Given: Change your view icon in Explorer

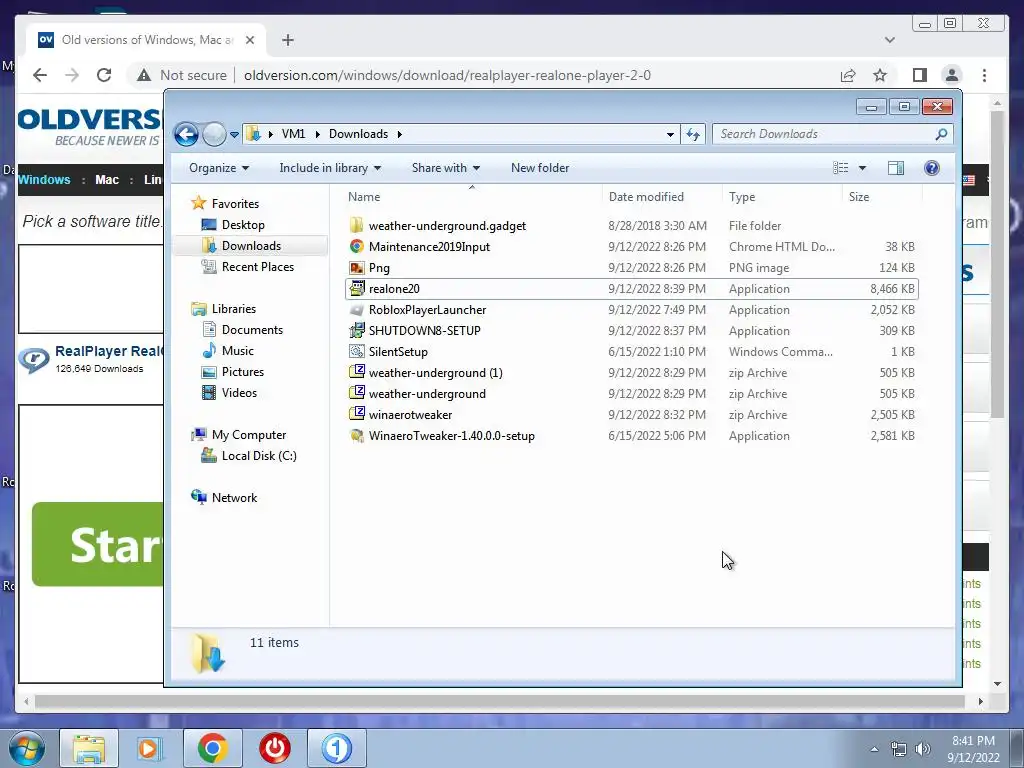Looking at the screenshot, I should coord(840,168).
